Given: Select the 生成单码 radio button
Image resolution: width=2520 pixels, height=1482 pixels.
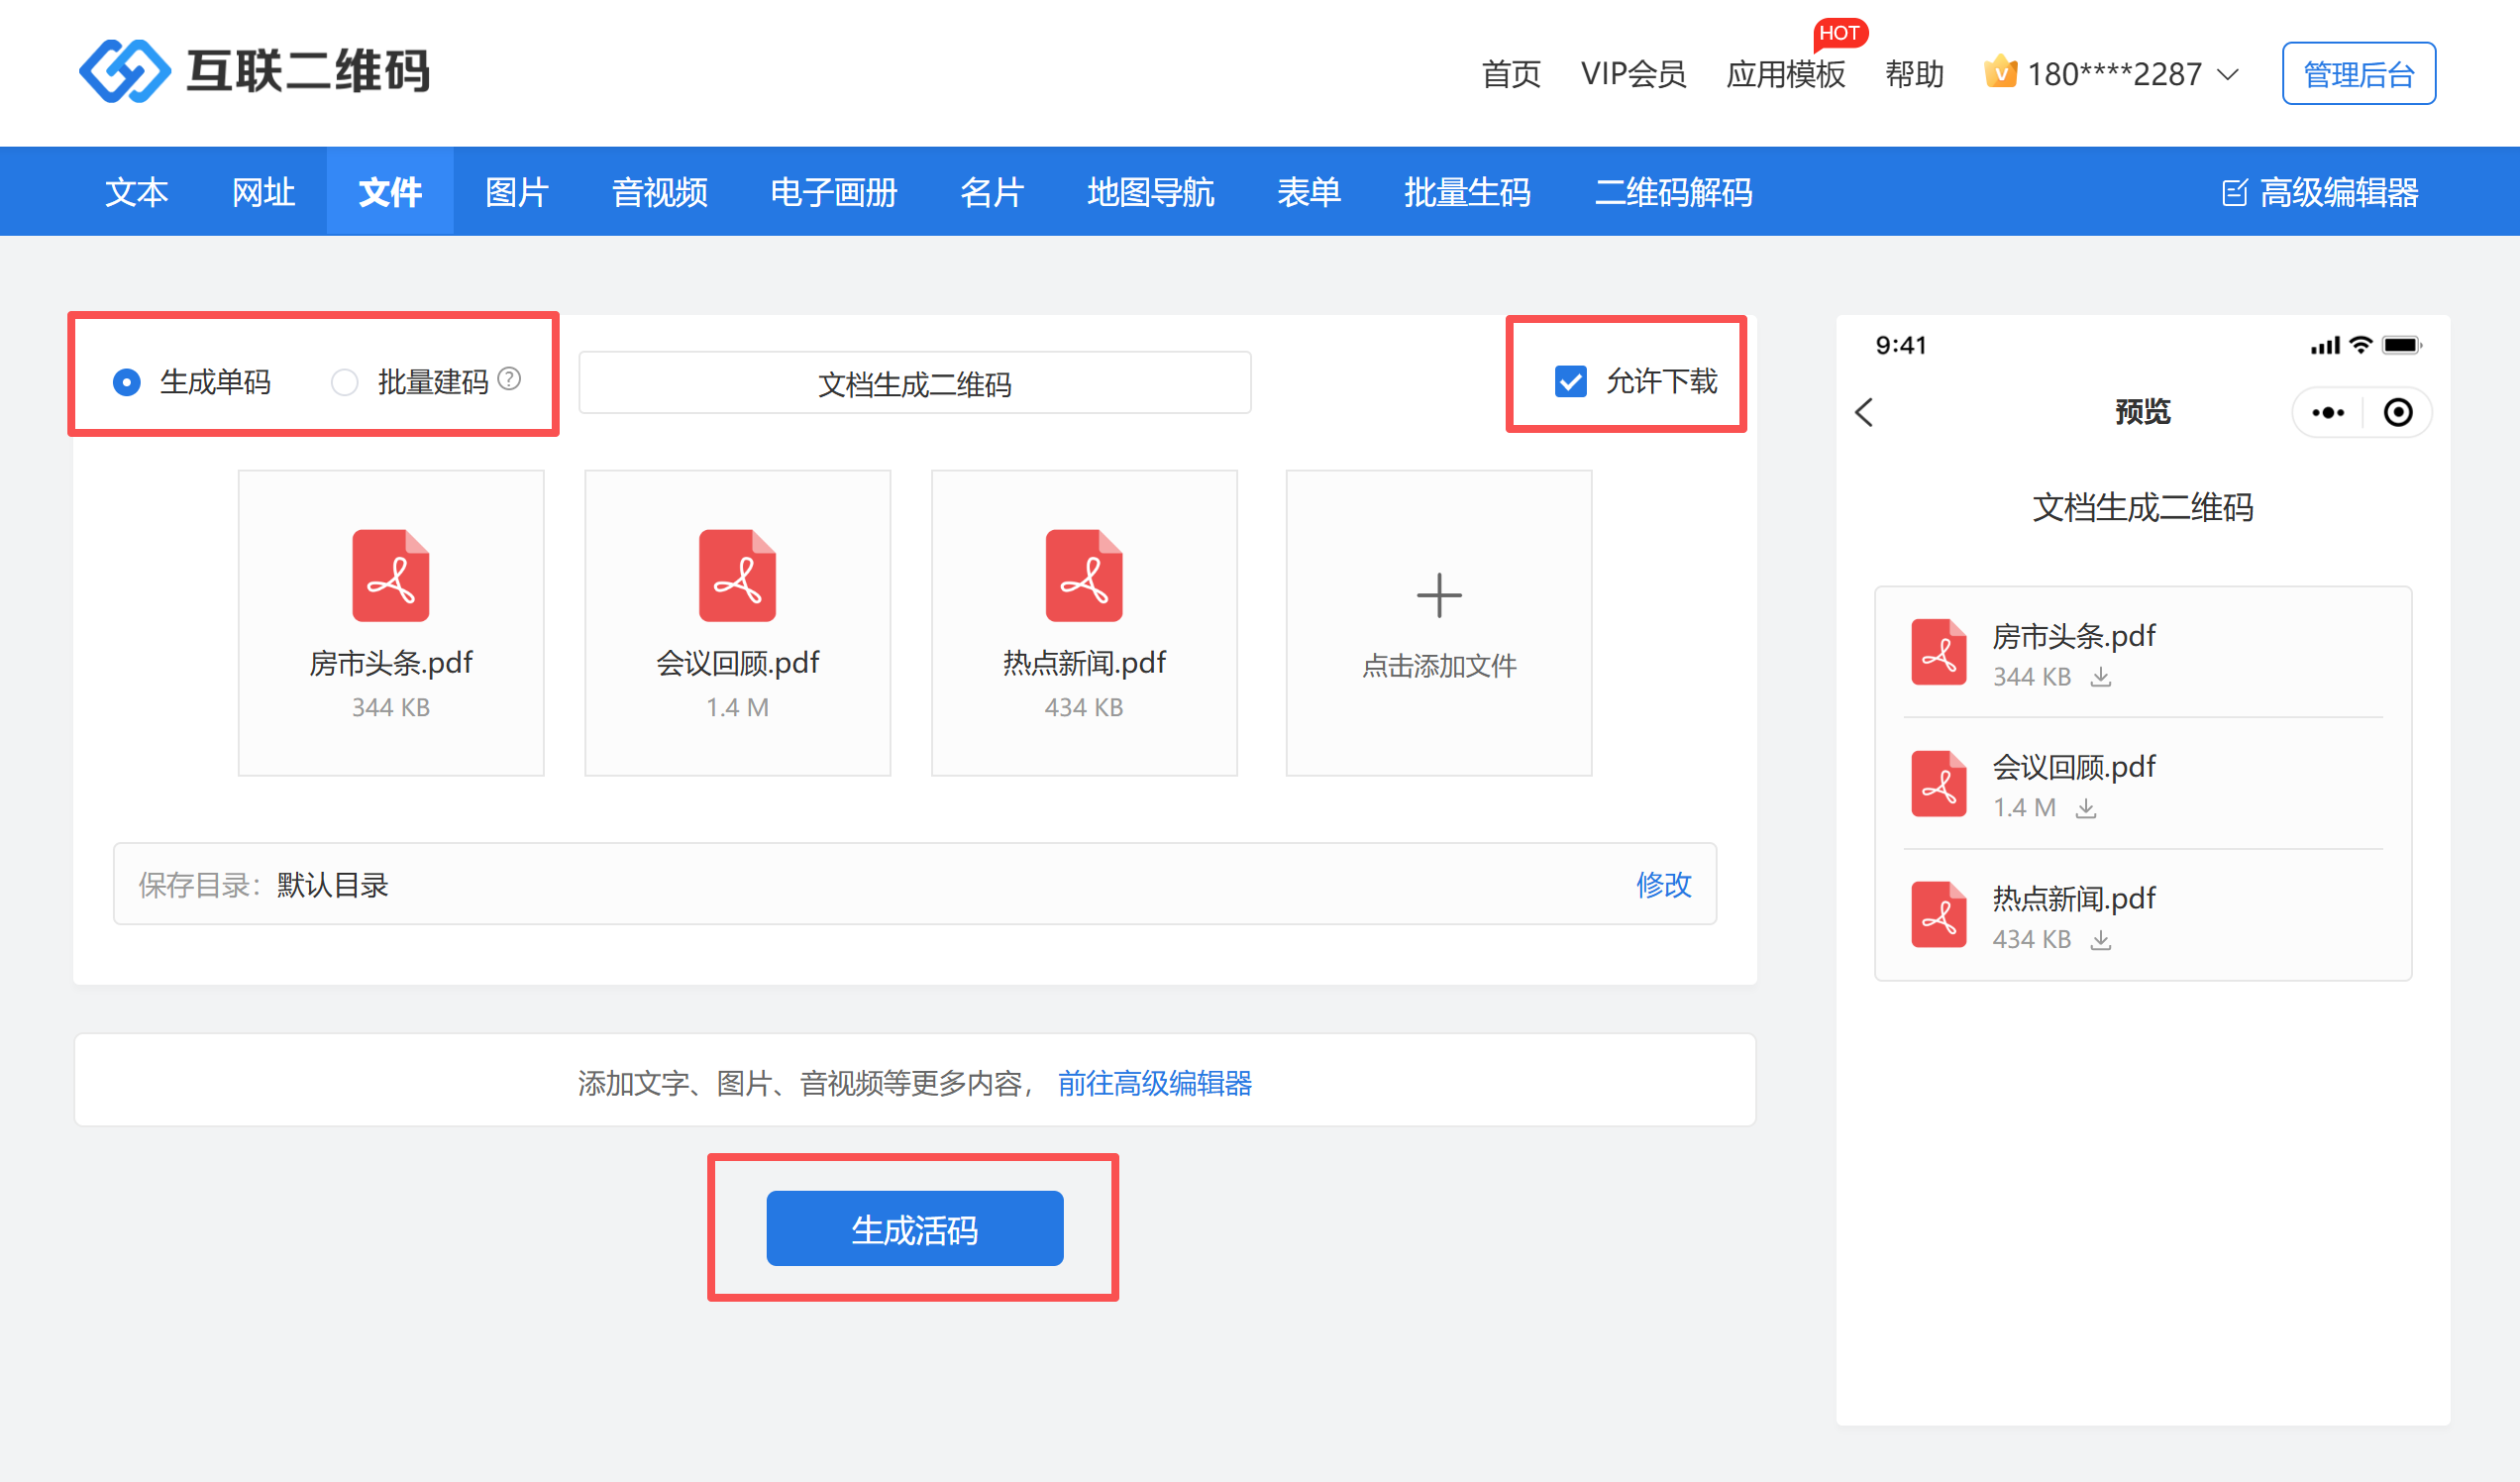Looking at the screenshot, I should click(x=127, y=382).
